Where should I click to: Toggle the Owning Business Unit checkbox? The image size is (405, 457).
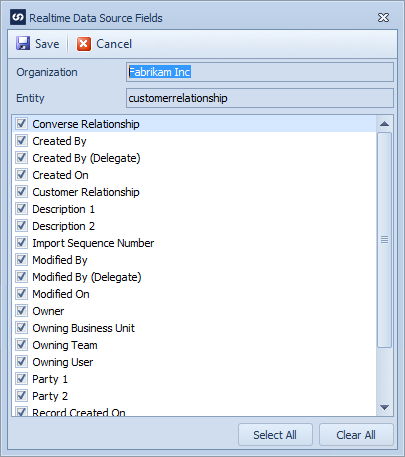(21, 328)
